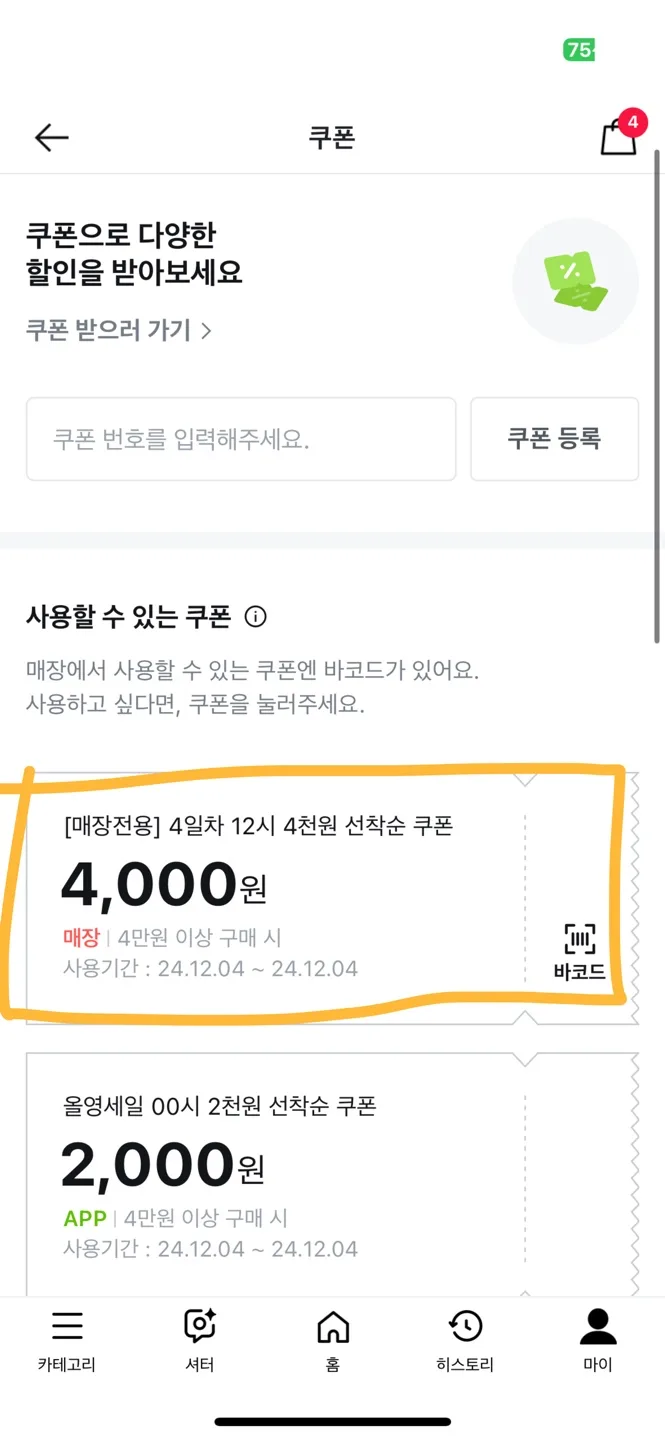Open the 바코드 barcode icon on 4,000원 coupon

[579, 951]
